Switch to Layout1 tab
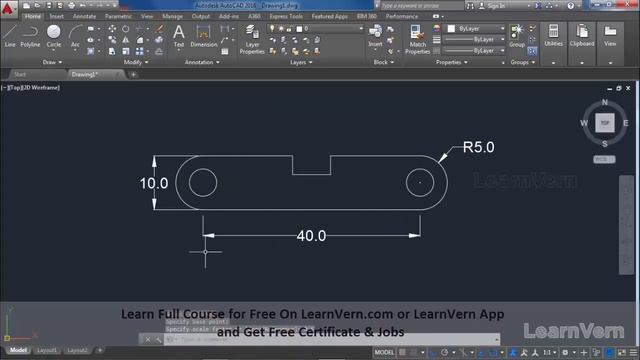The image size is (640, 360). (x=47, y=350)
